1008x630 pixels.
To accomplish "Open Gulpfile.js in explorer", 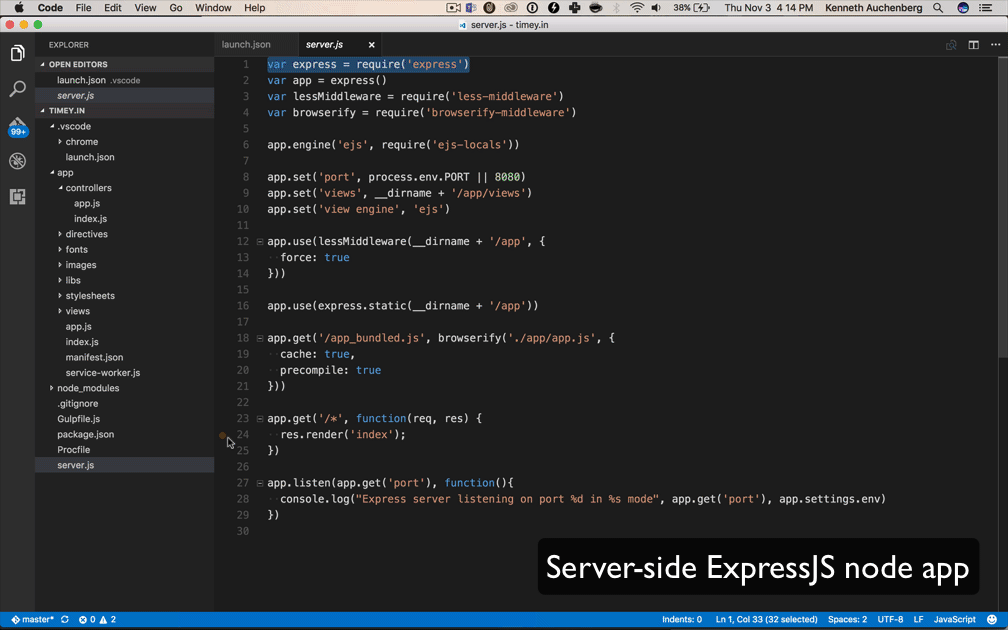I will pyautogui.click(x=125, y=419).
